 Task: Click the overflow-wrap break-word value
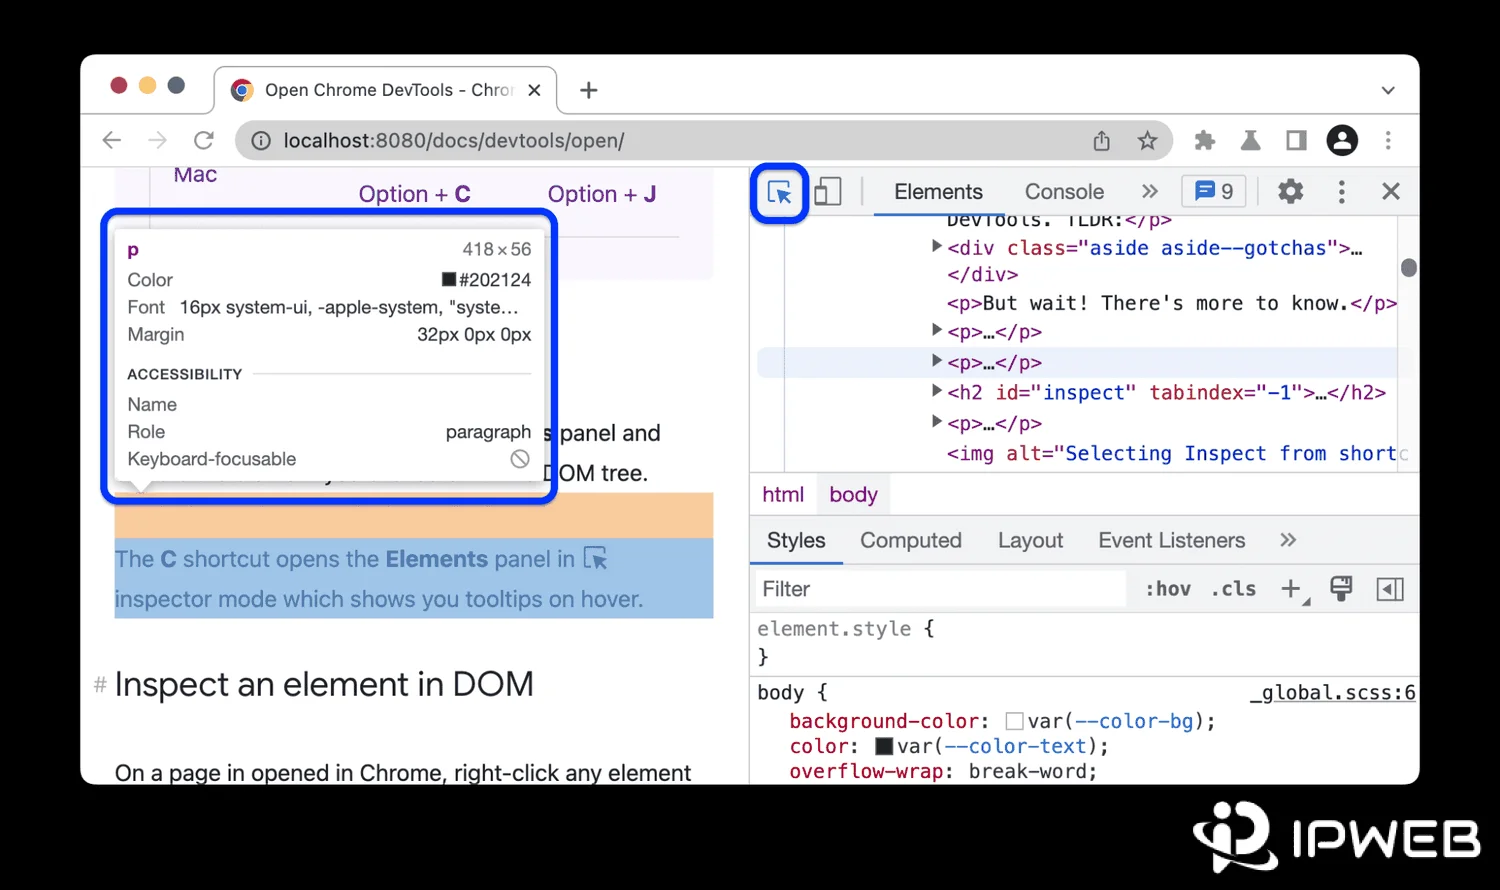click(1028, 771)
